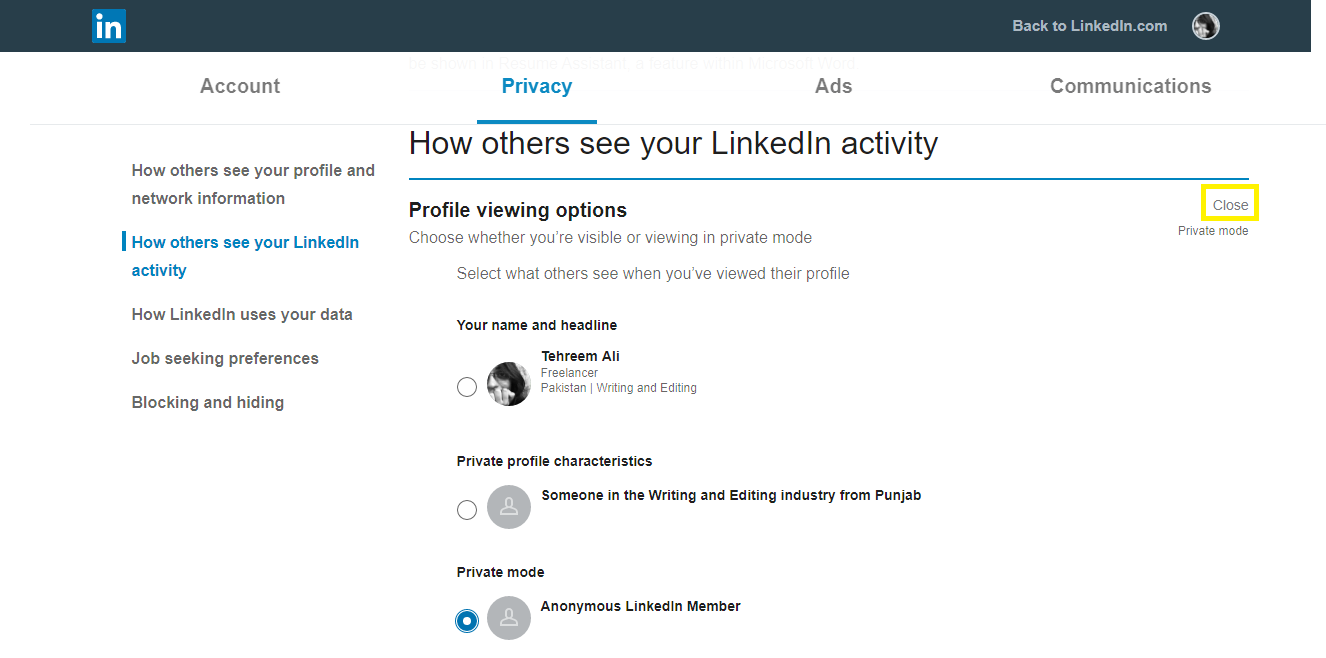The height and width of the screenshot is (658, 1326).
Task: Close the Profile viewing options section
Action: point(1230,204)
